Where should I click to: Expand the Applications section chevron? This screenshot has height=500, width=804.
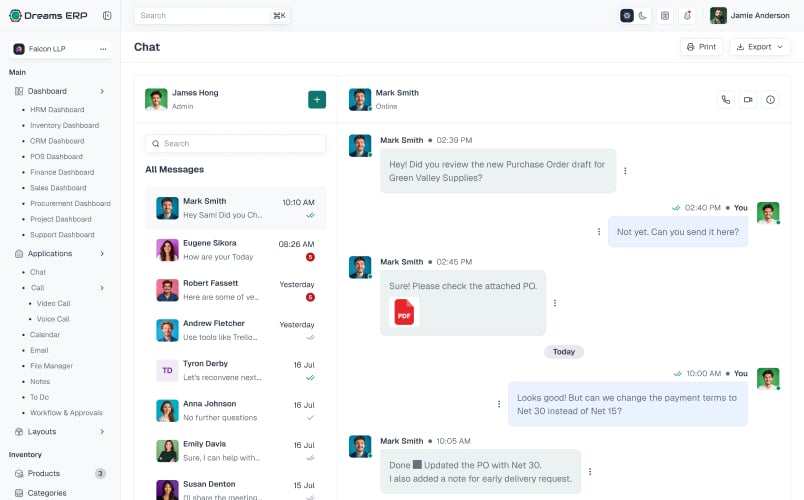pyautogui.click(x=102, y=253)
